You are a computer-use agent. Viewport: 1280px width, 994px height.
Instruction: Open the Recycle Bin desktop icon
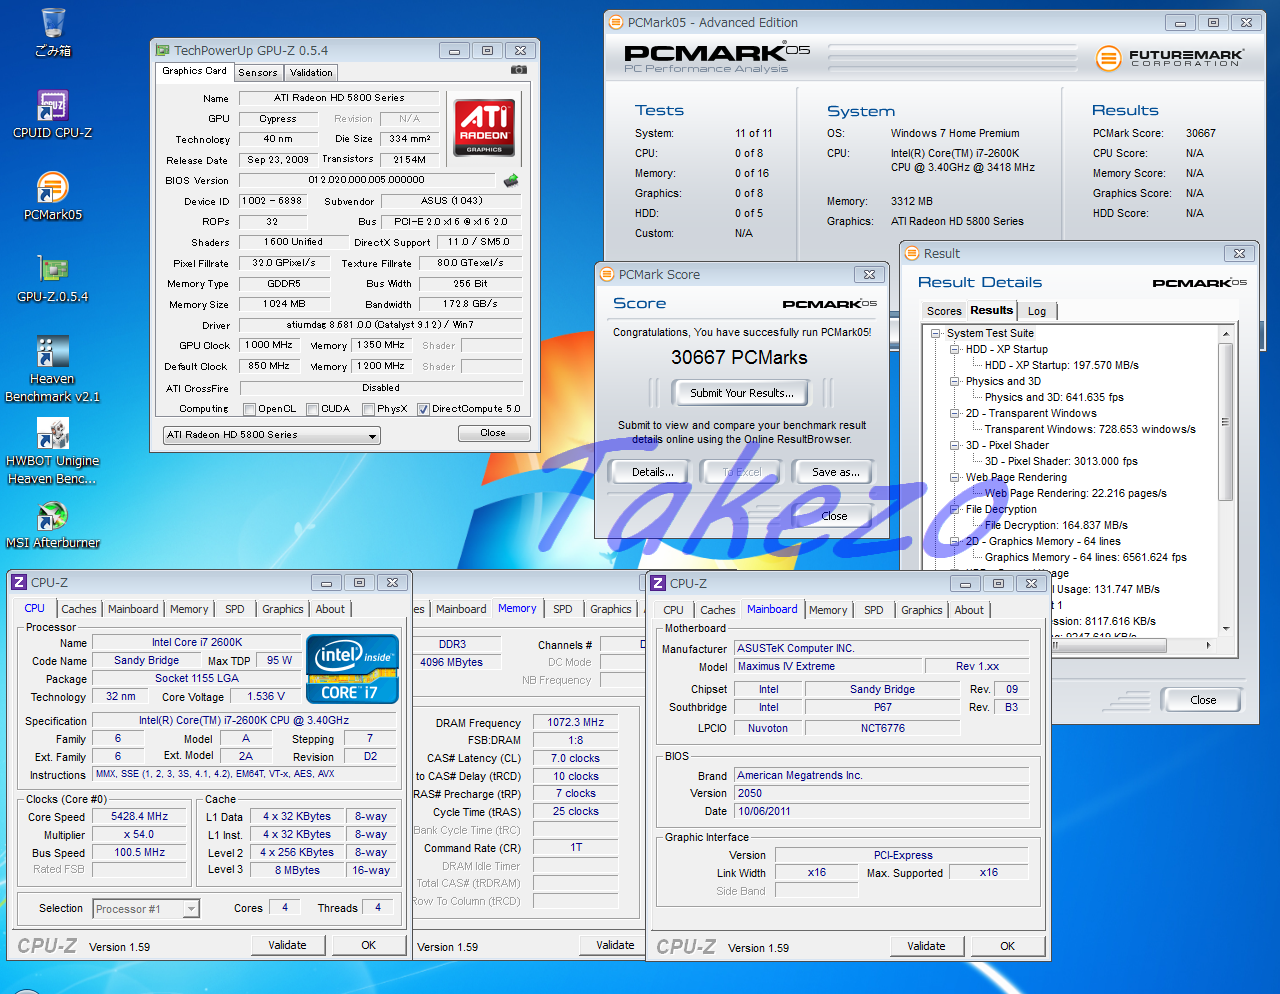click(53, 32)
